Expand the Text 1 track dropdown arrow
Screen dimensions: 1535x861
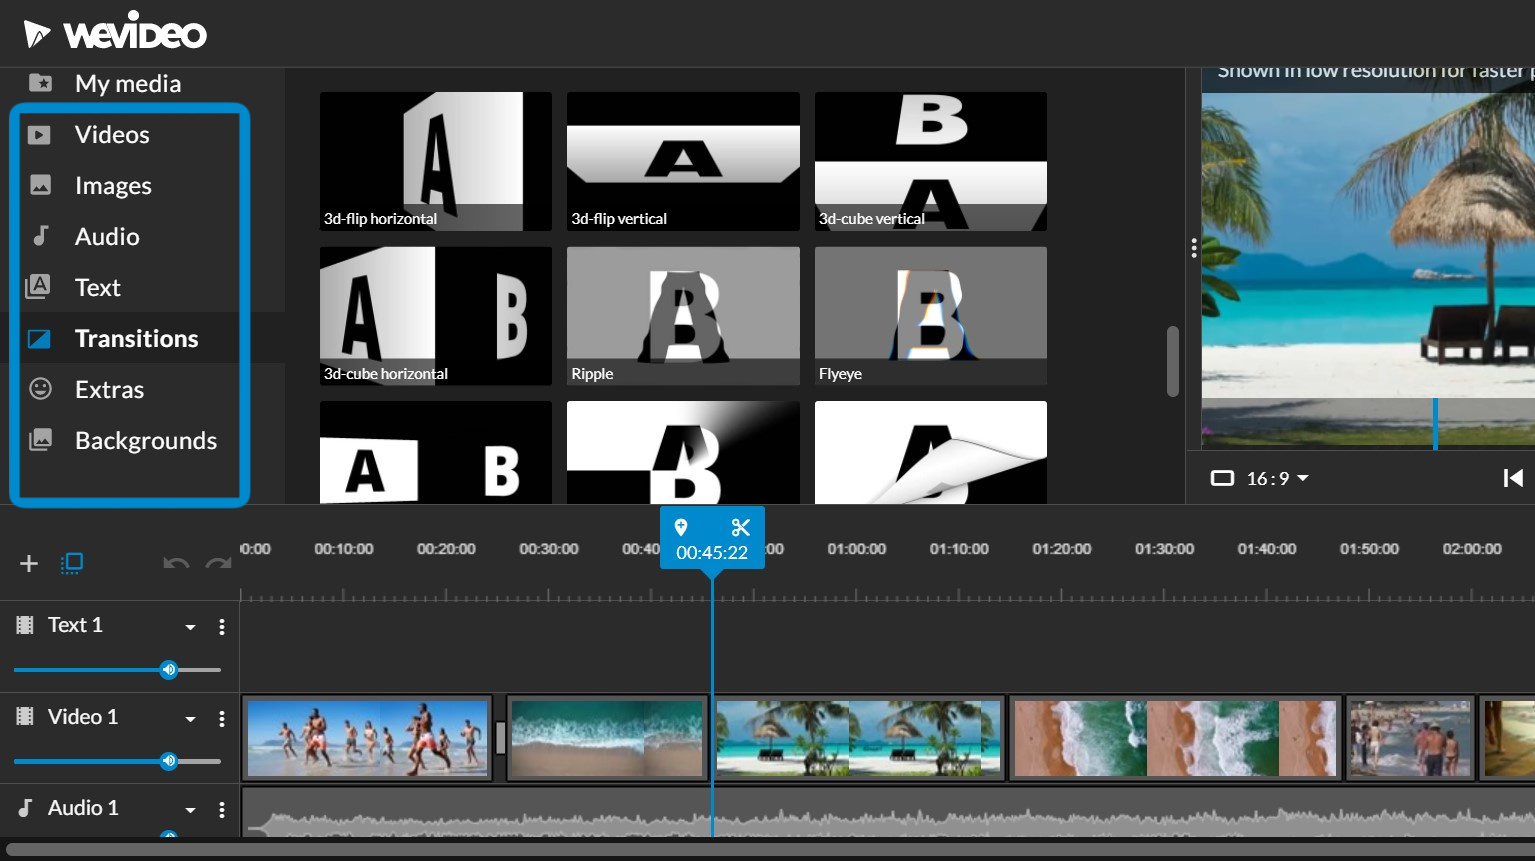click(x=190, y=627)
